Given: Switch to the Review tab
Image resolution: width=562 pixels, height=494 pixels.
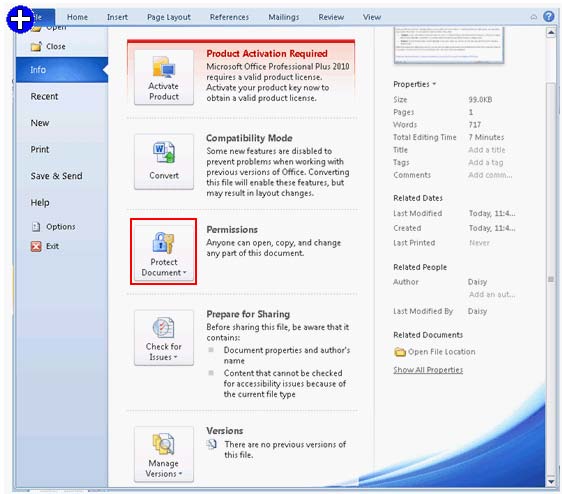Looking at the screenshot, I should pyautogui.click(x=331, y=17).
